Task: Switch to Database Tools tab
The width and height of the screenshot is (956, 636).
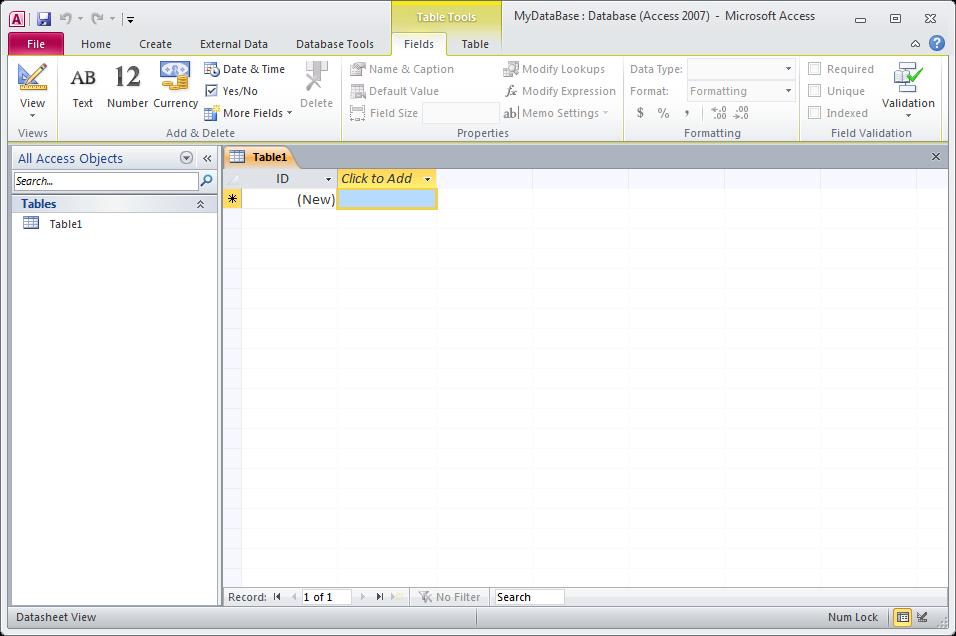Action: [x=335, y=44]
